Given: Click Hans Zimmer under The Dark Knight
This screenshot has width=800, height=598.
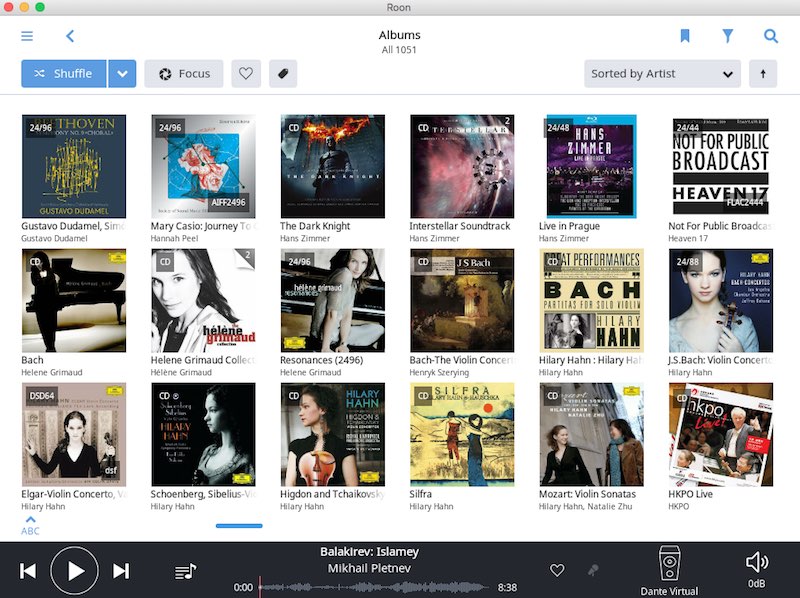Looking at the screenshot, I should click(305, 238).
